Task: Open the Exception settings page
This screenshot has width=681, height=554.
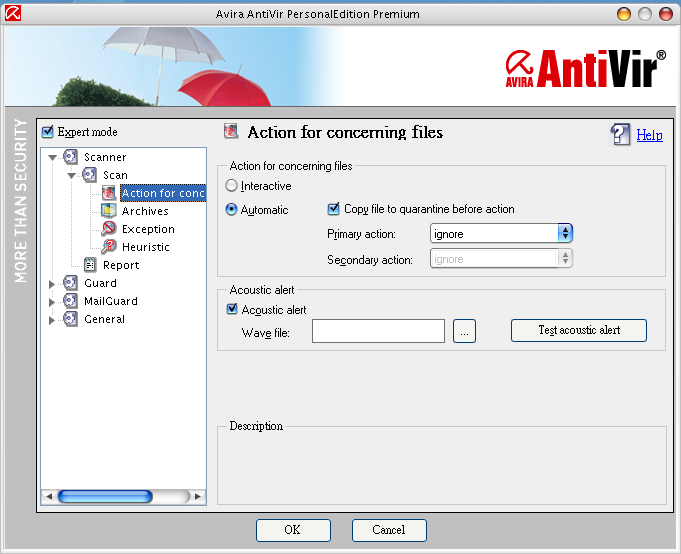Action: point(148,229)
